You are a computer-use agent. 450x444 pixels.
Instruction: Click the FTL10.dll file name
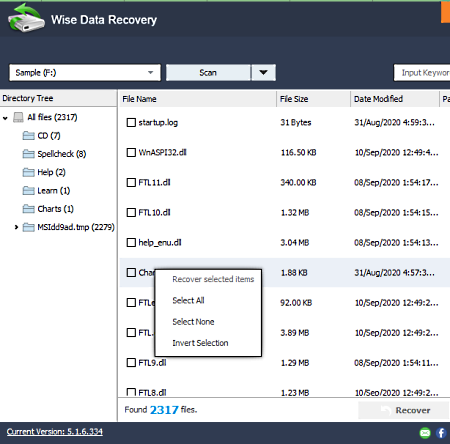(x=154, y=212)
